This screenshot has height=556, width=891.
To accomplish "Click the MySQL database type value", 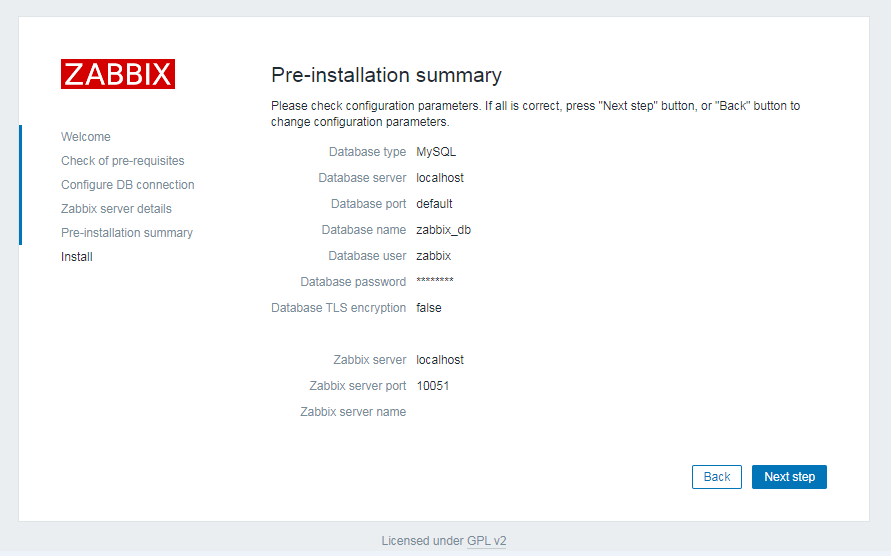I will click(436, 152).
